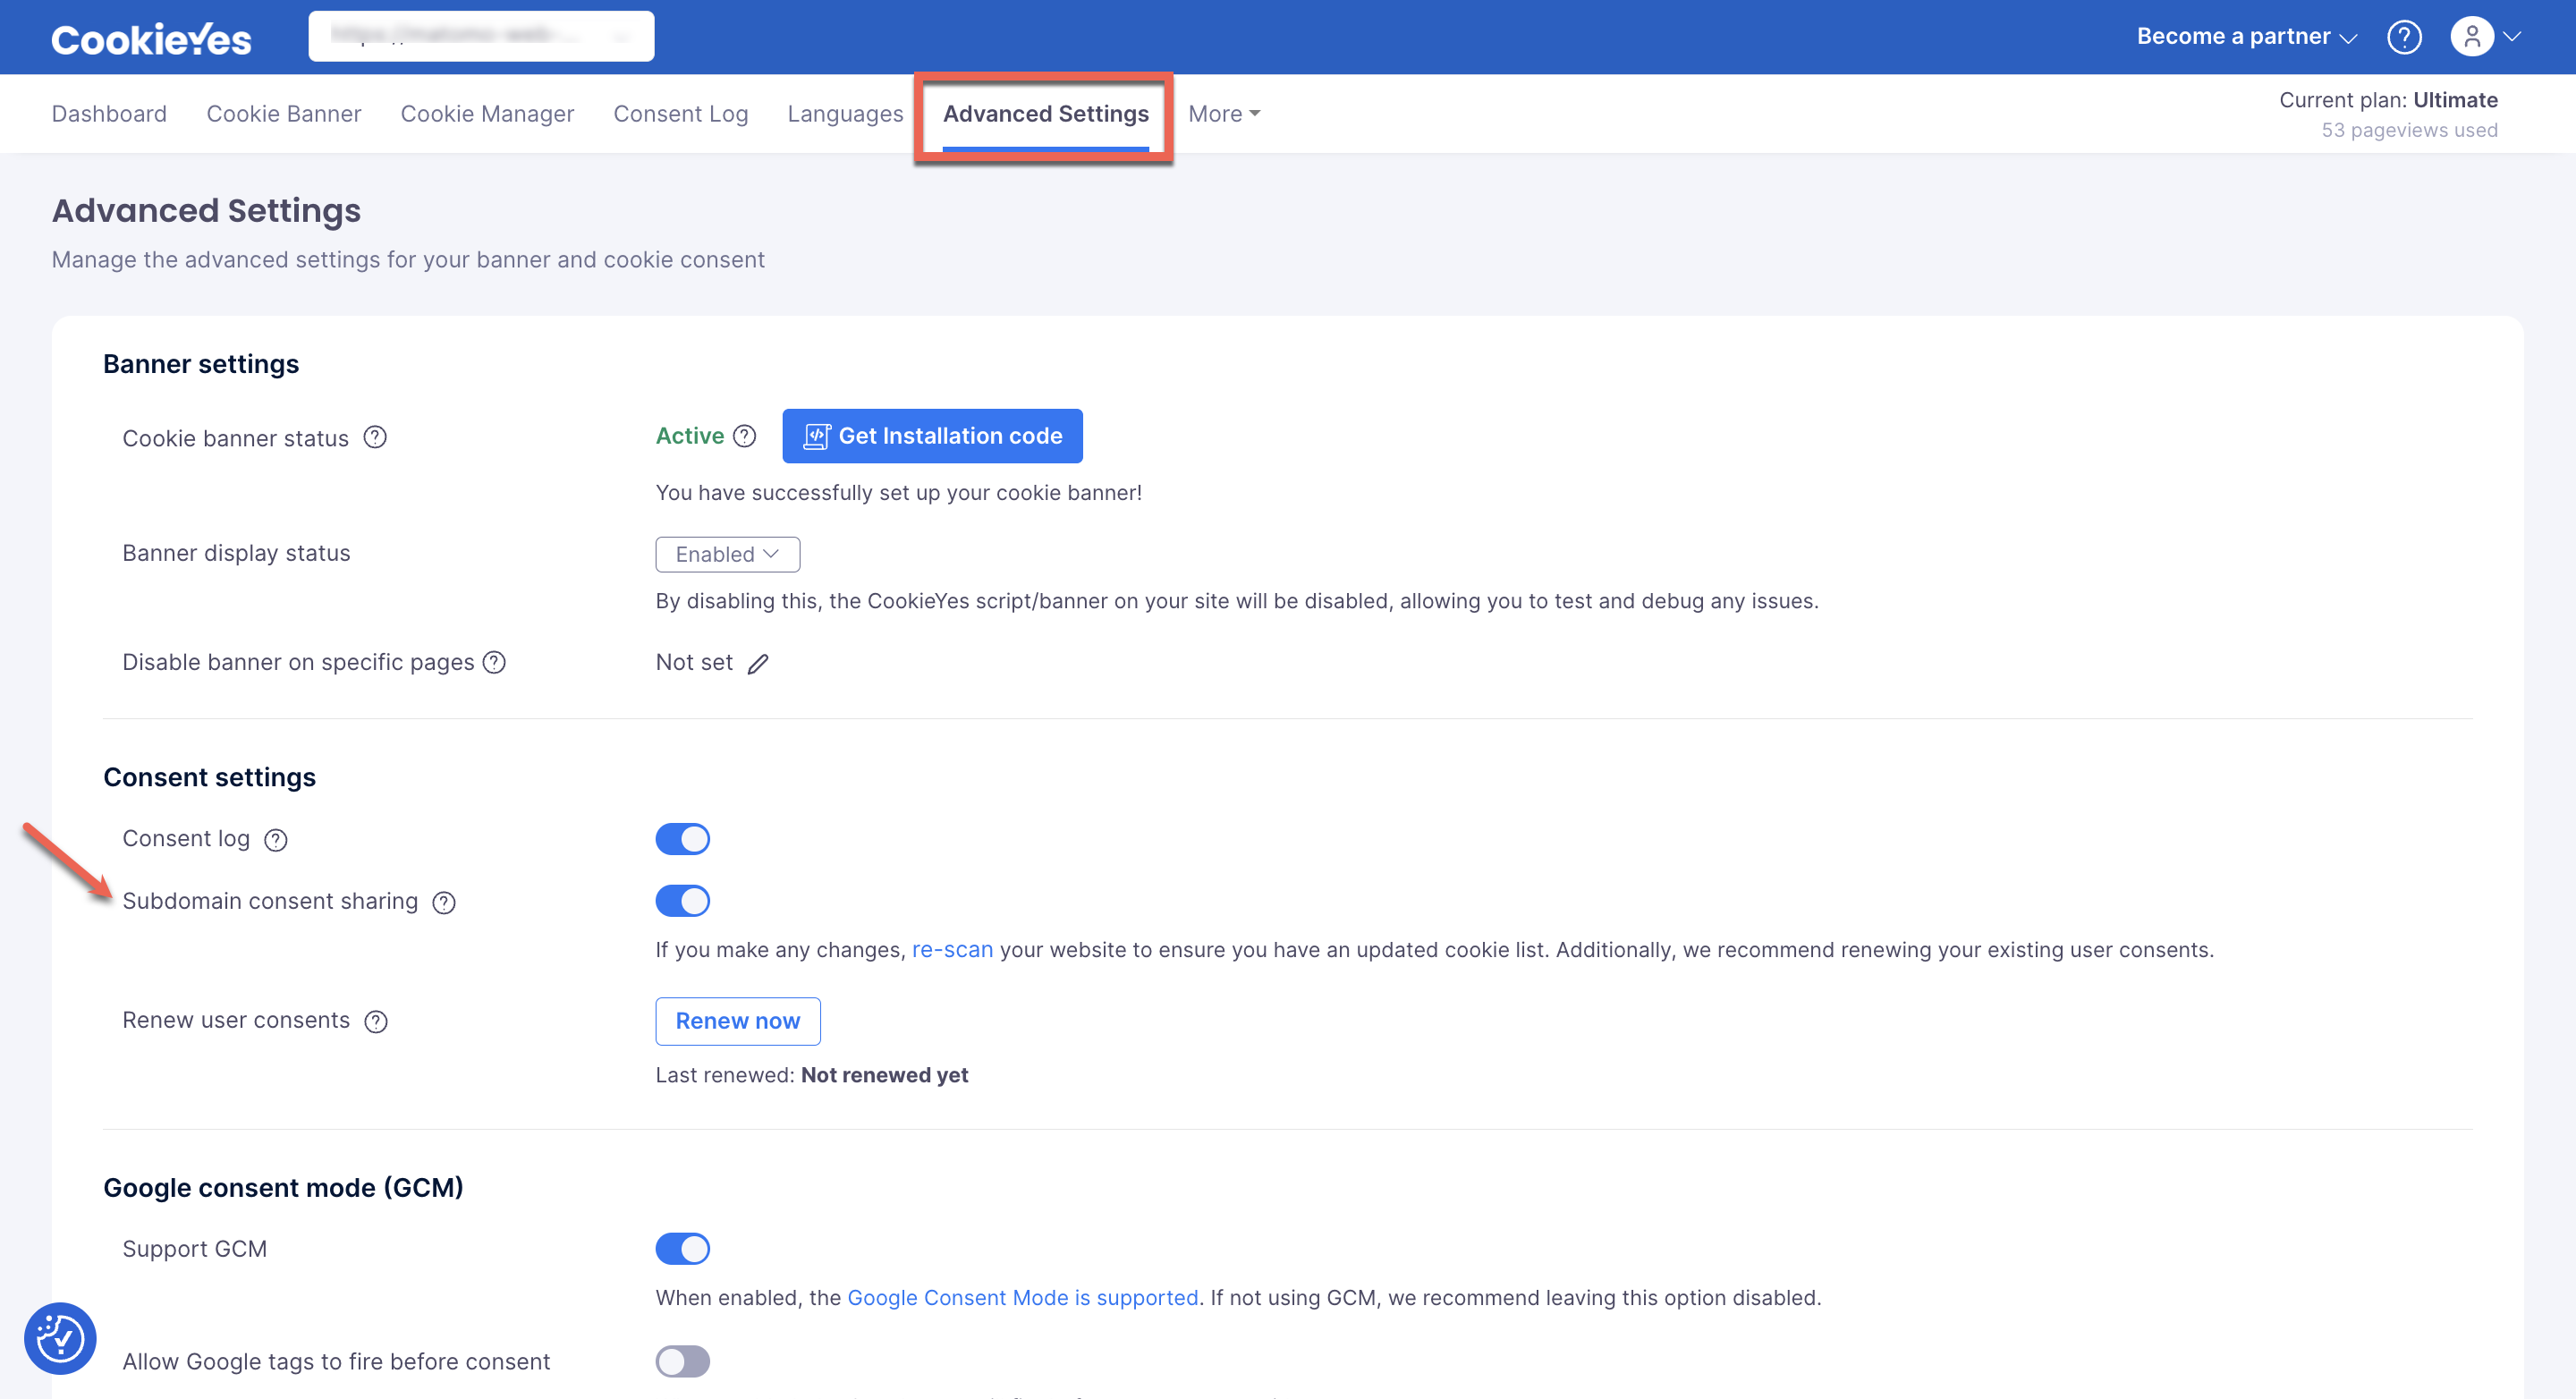Click the Get Installation code button
This screenshot has height=1399, width=2576.
tap(932, 436)
